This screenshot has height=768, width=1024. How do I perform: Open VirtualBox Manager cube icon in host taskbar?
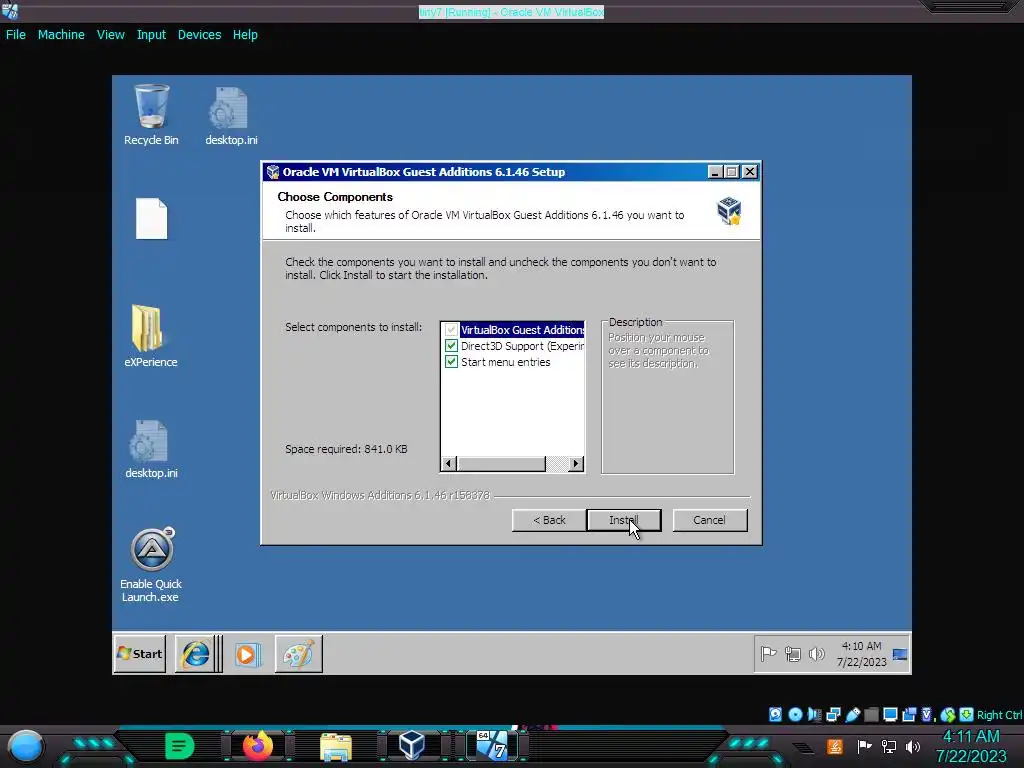coord(412,746)
